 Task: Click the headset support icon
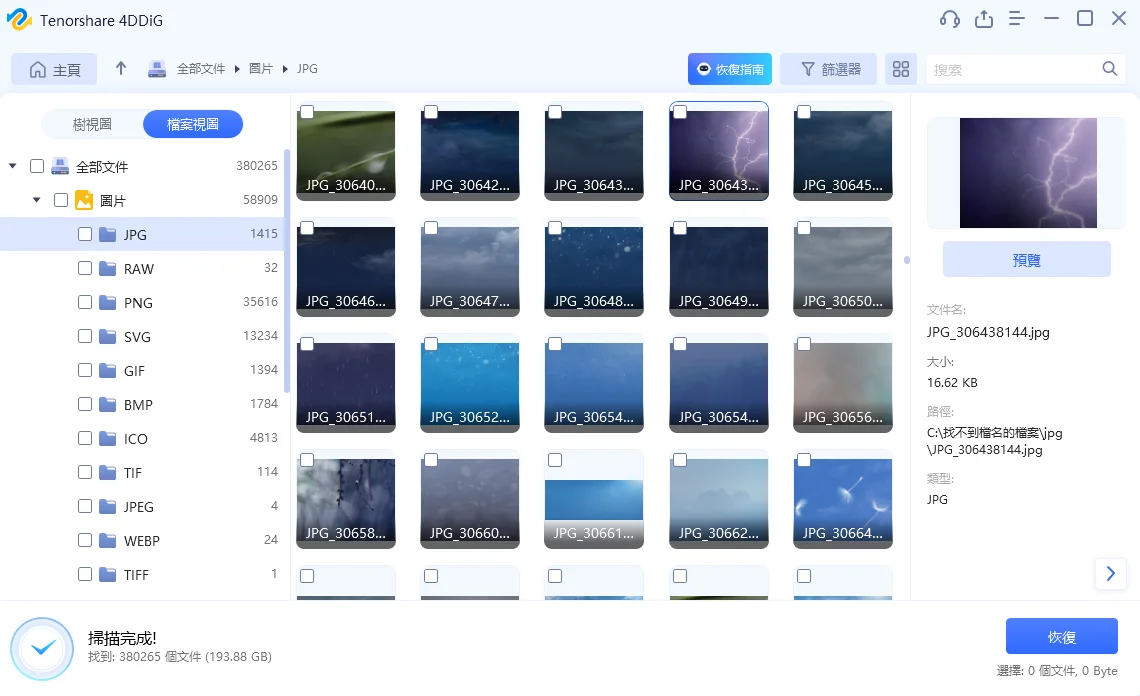[948, 18]
